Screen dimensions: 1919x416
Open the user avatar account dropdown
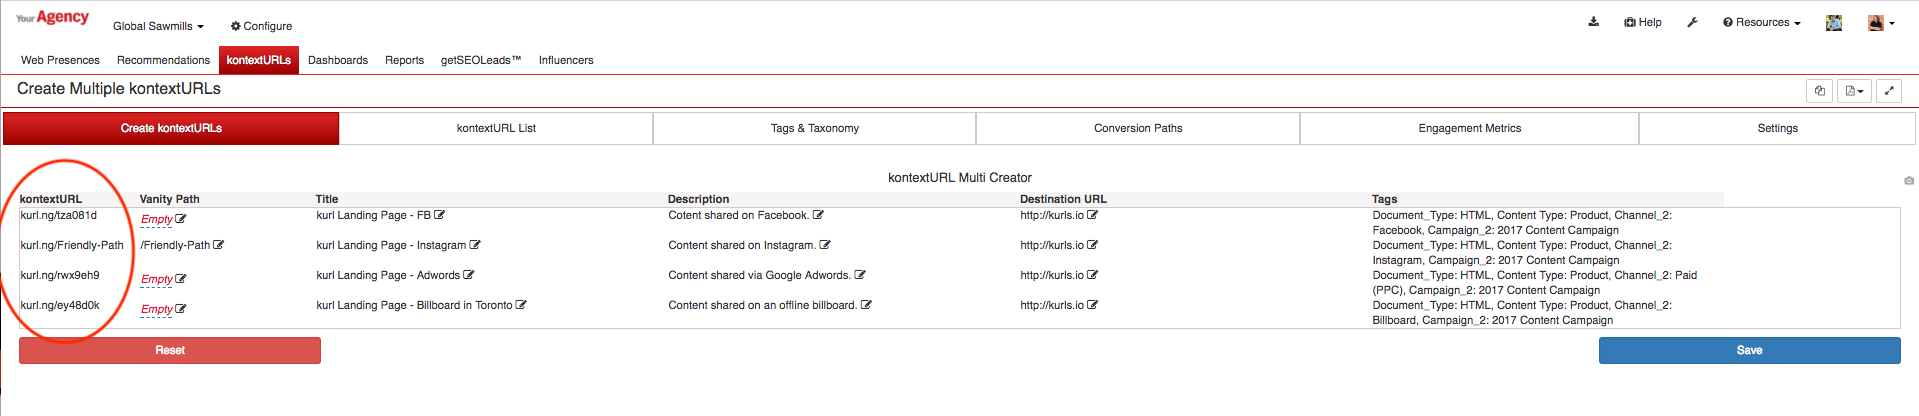coord(1881,23)
